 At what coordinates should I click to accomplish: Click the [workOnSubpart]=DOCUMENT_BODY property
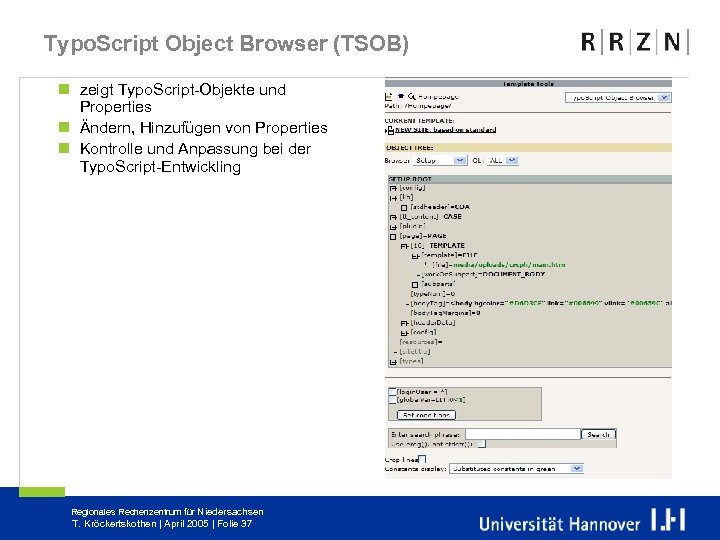483,275
